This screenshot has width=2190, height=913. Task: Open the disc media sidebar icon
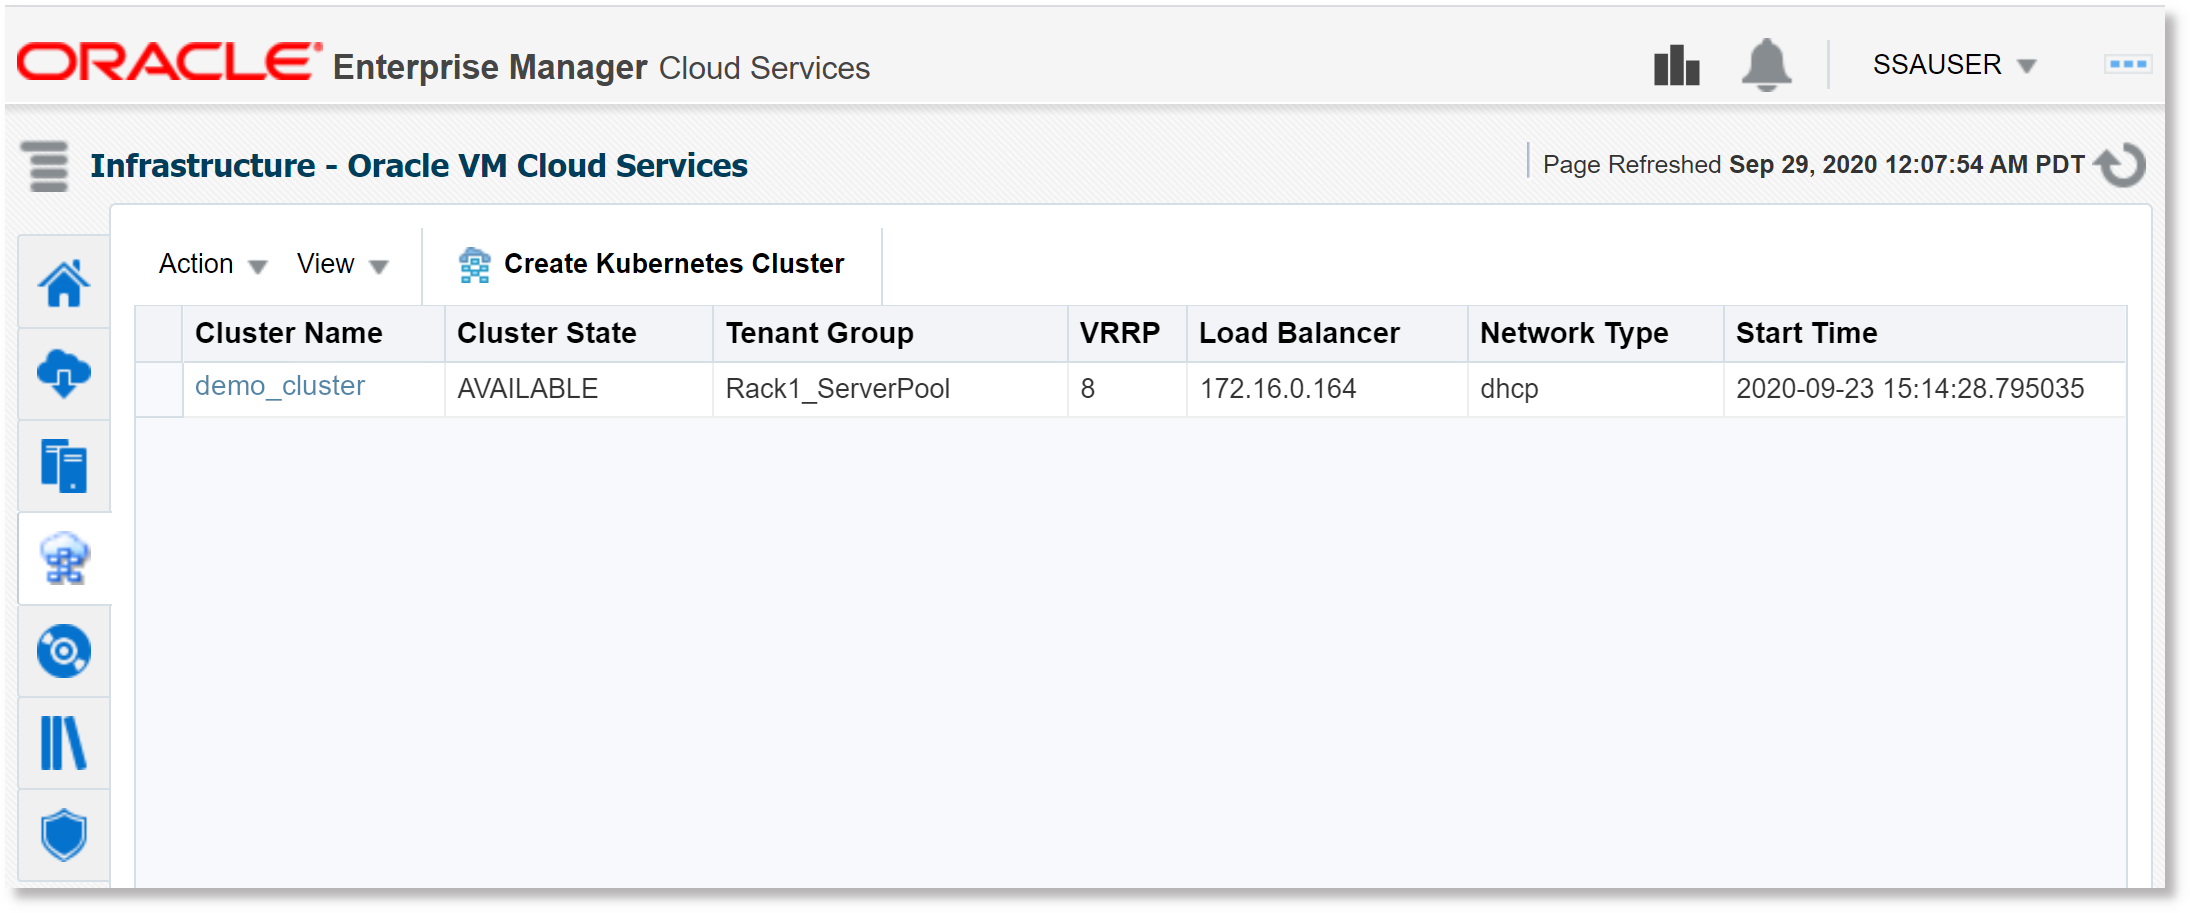[64, 651]
